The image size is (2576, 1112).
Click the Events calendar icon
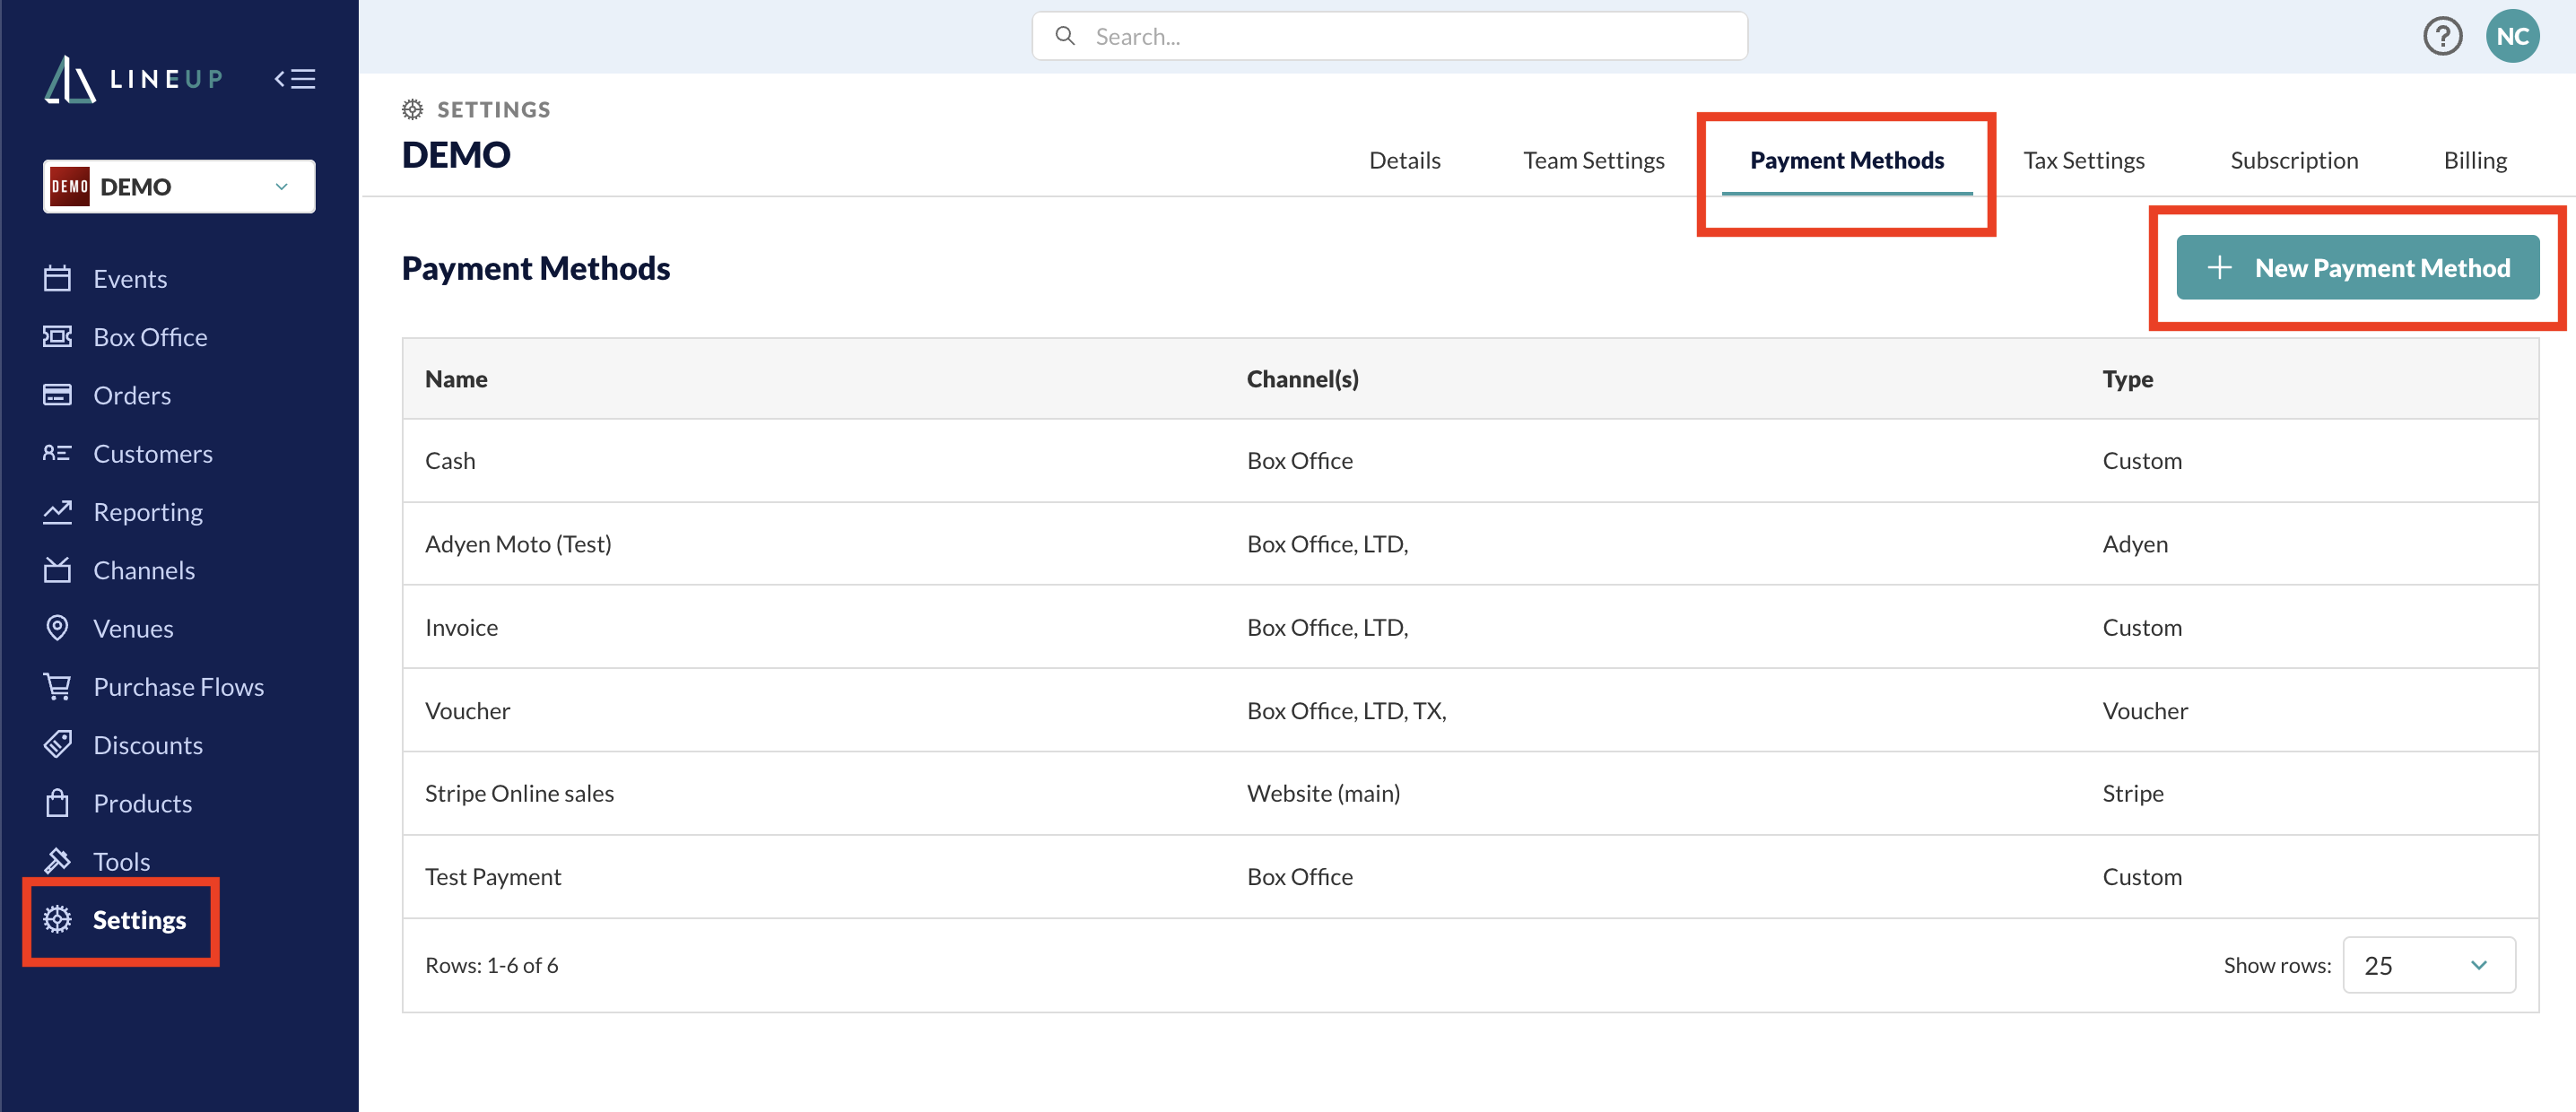(58, 278)
